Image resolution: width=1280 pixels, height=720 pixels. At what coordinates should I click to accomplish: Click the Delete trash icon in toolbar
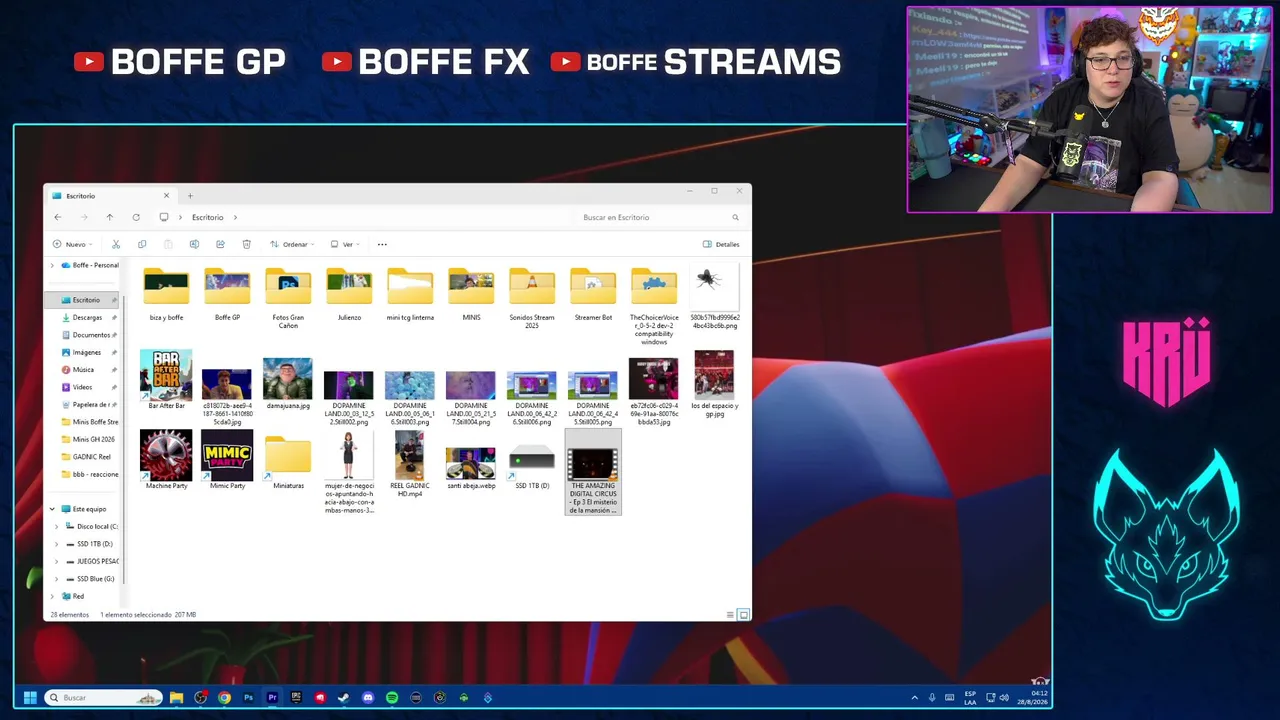[x=246, y=244]
